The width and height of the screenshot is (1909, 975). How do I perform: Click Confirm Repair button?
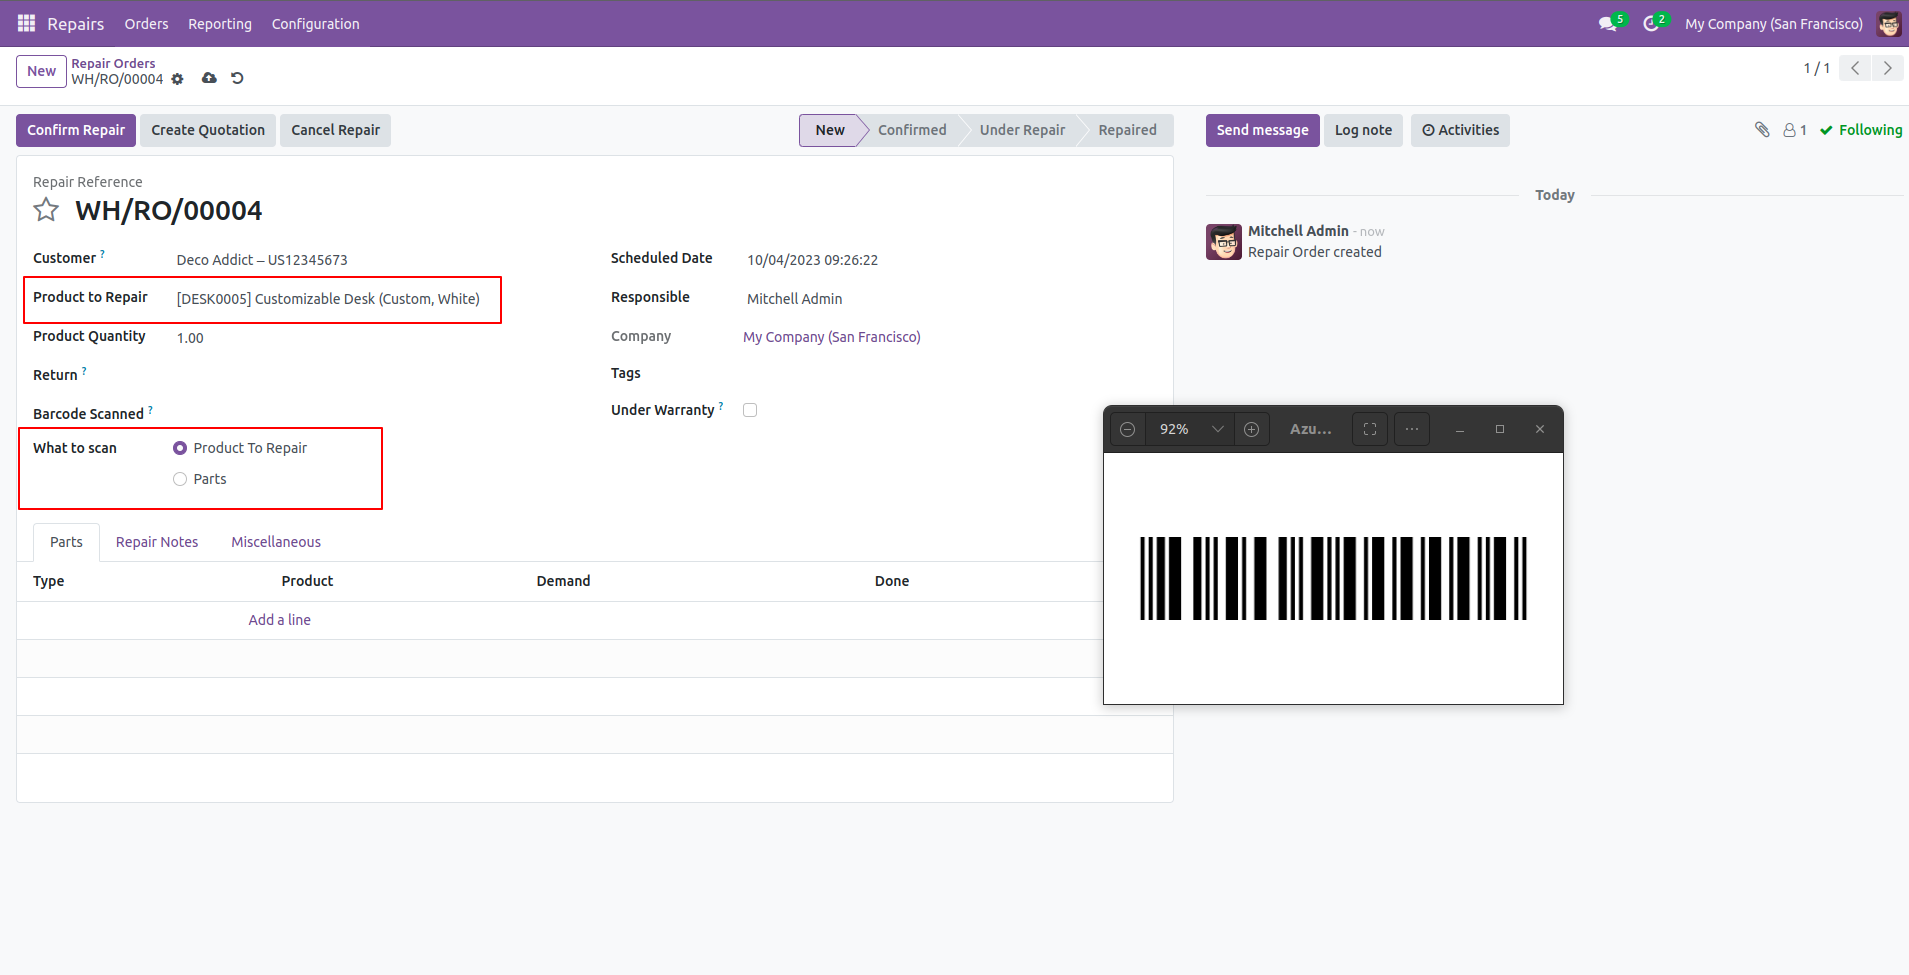click(76, 130)
